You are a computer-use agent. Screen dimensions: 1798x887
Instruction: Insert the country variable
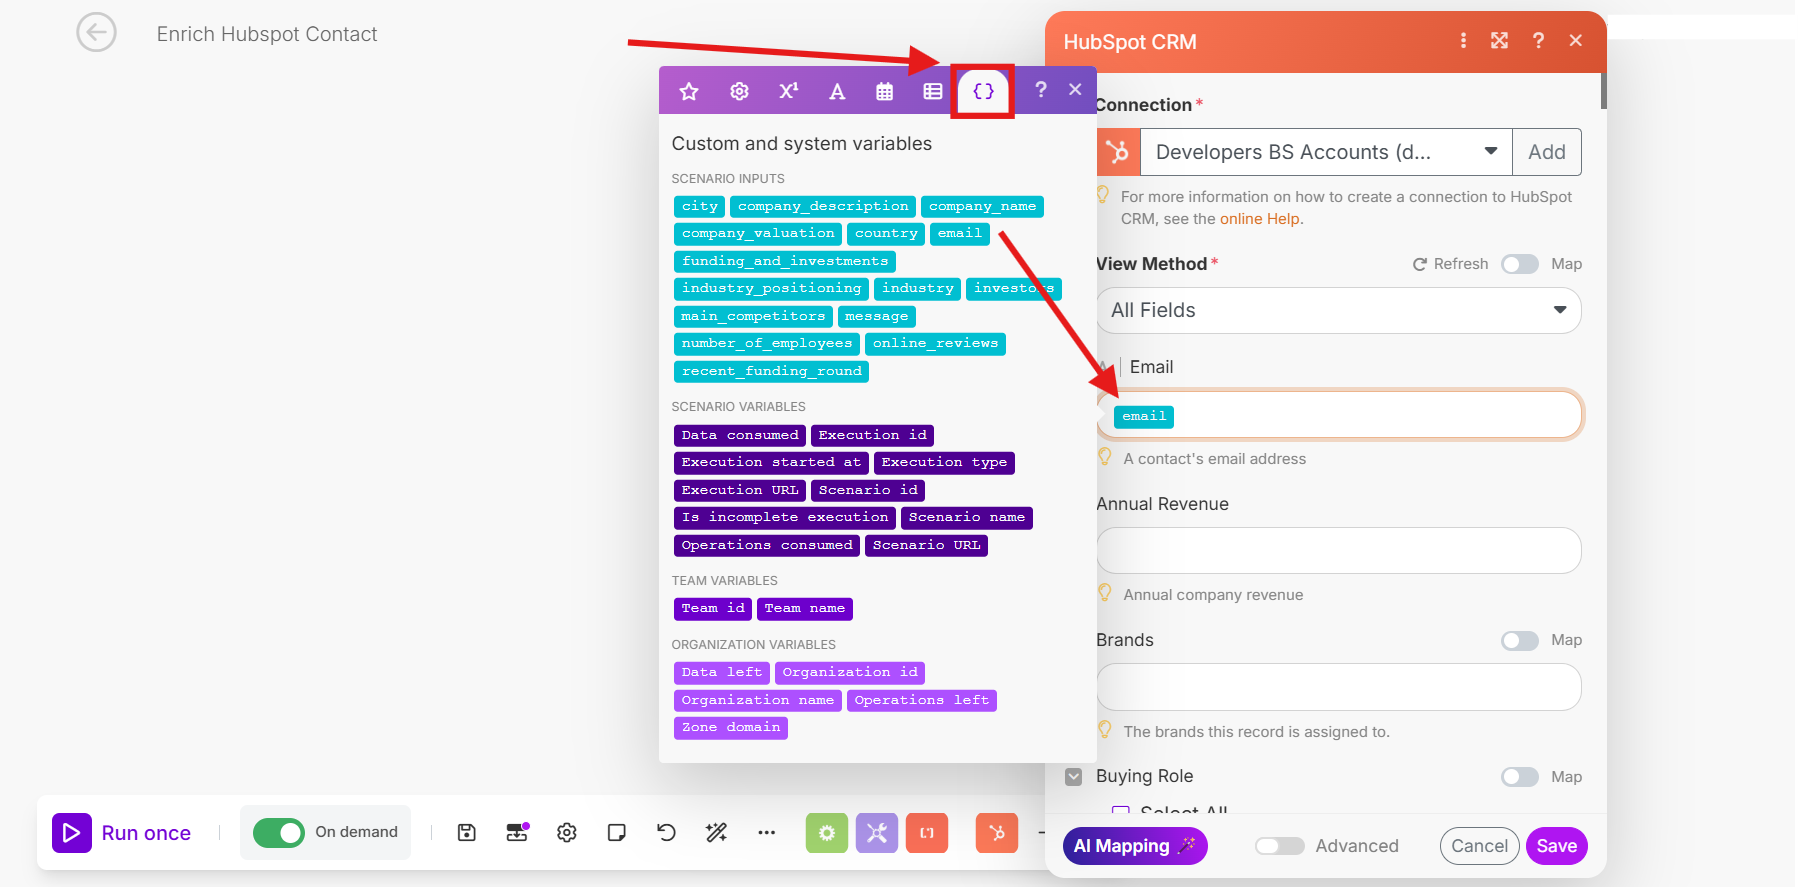pyautogui.click(x=886, y=233)
